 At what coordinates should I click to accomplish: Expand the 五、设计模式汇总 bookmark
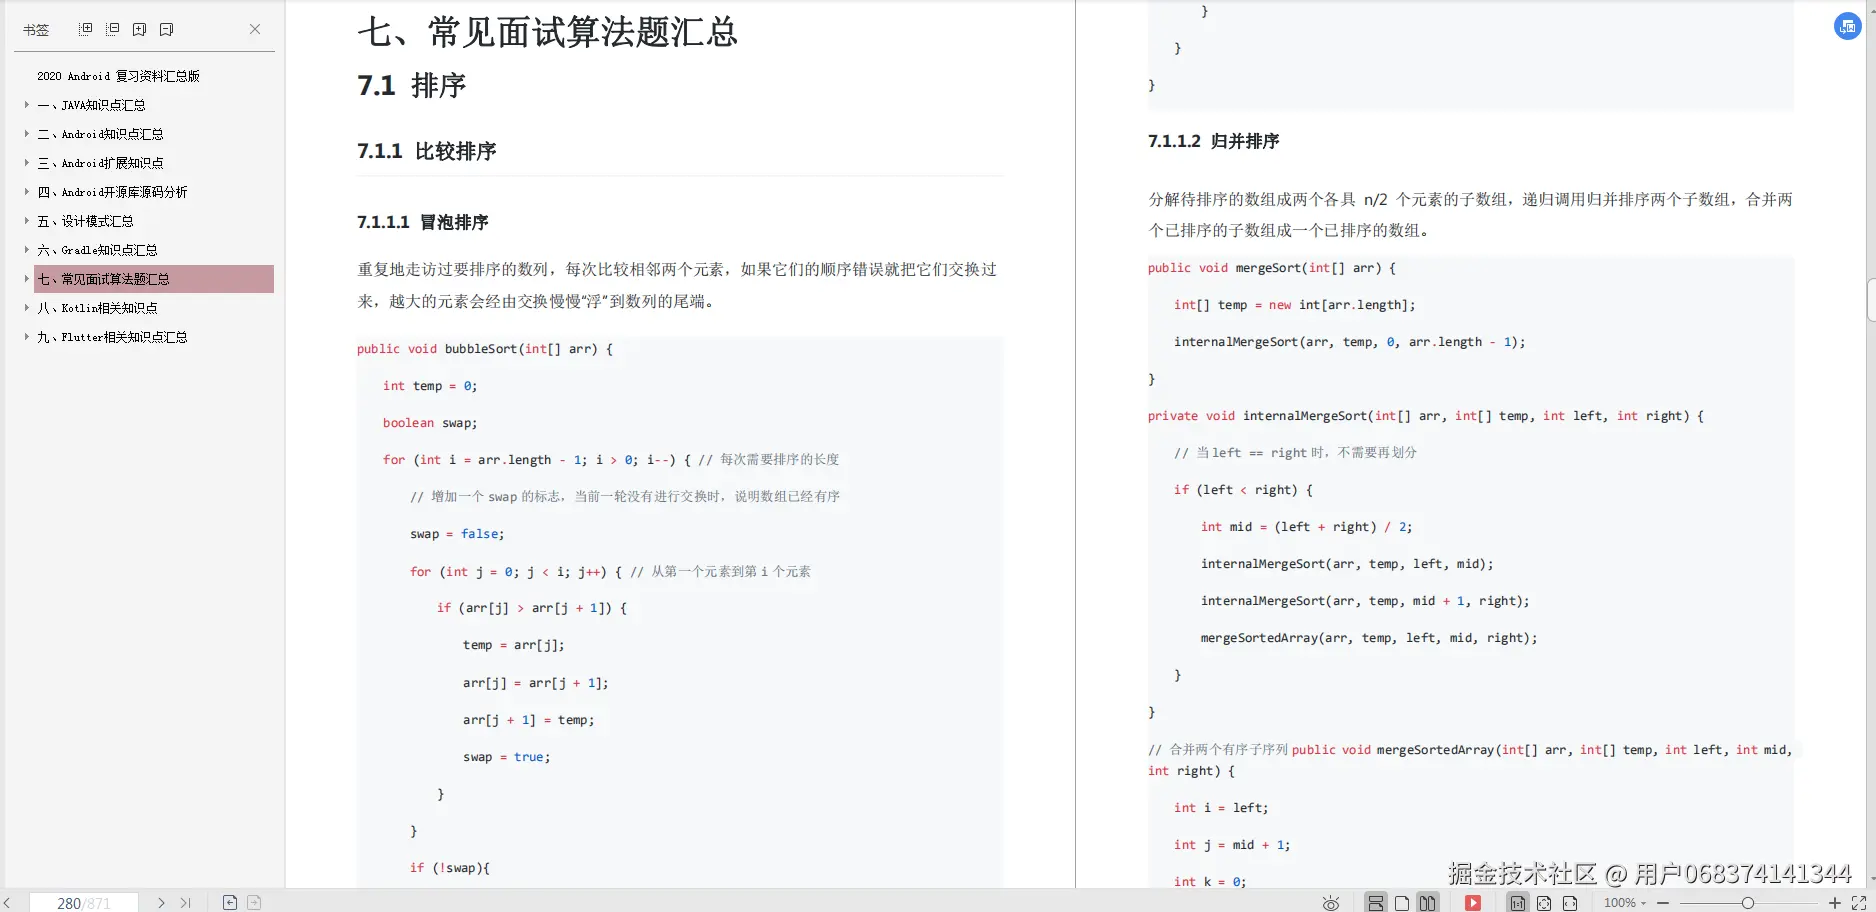pos(27,221)
